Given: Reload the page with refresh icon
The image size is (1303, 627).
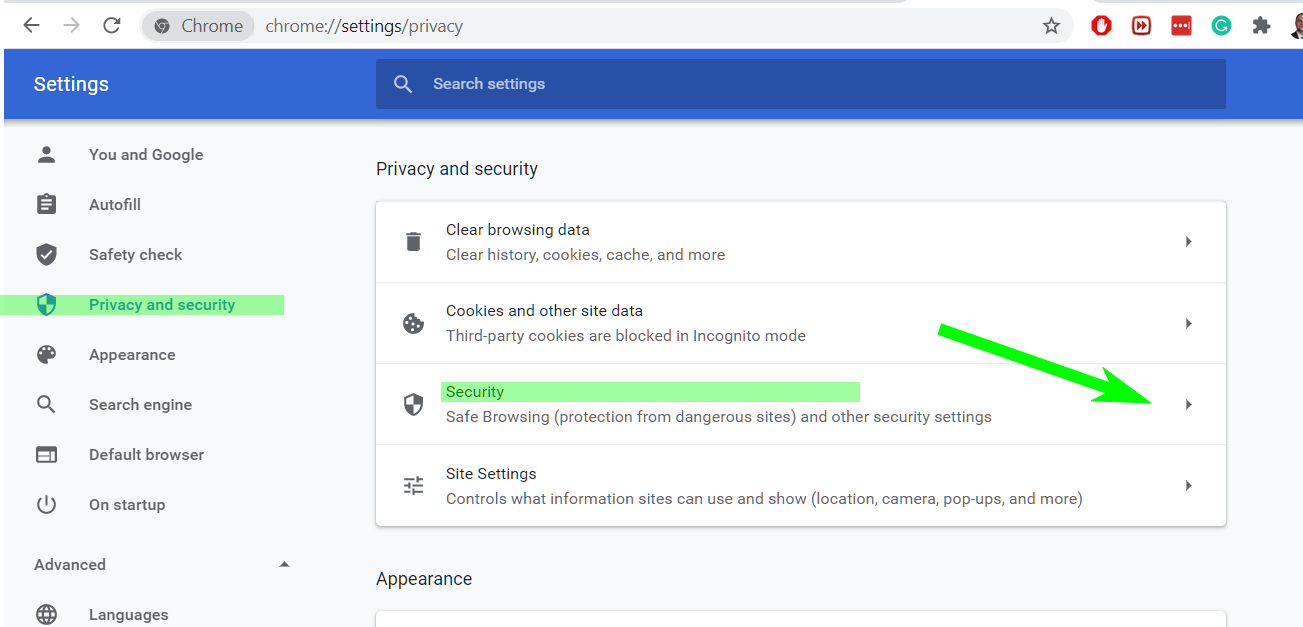Looking at the screenshot, I should click(x=112, y=26).
